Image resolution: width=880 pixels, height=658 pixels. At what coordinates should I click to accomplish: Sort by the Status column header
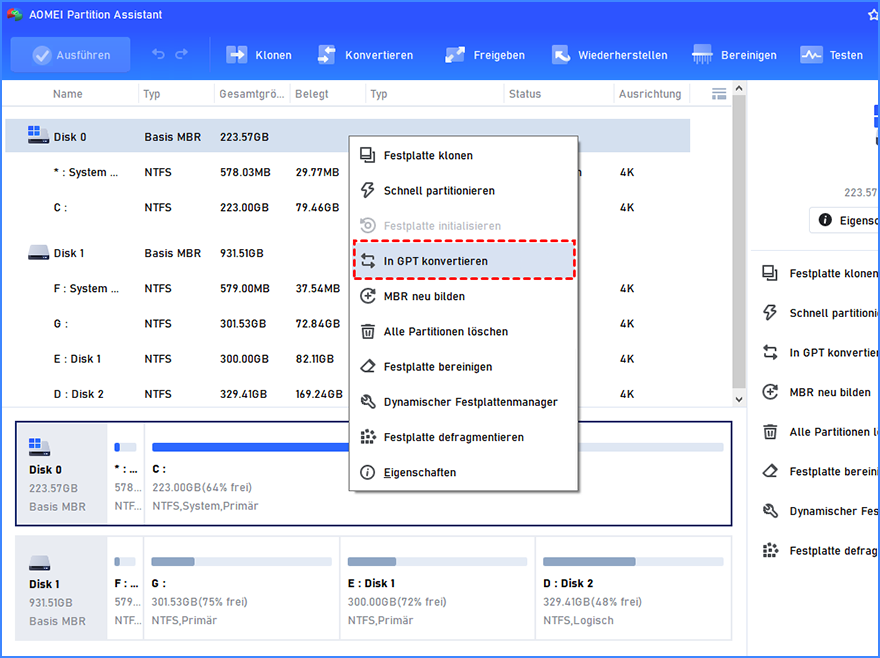point(525,94)
